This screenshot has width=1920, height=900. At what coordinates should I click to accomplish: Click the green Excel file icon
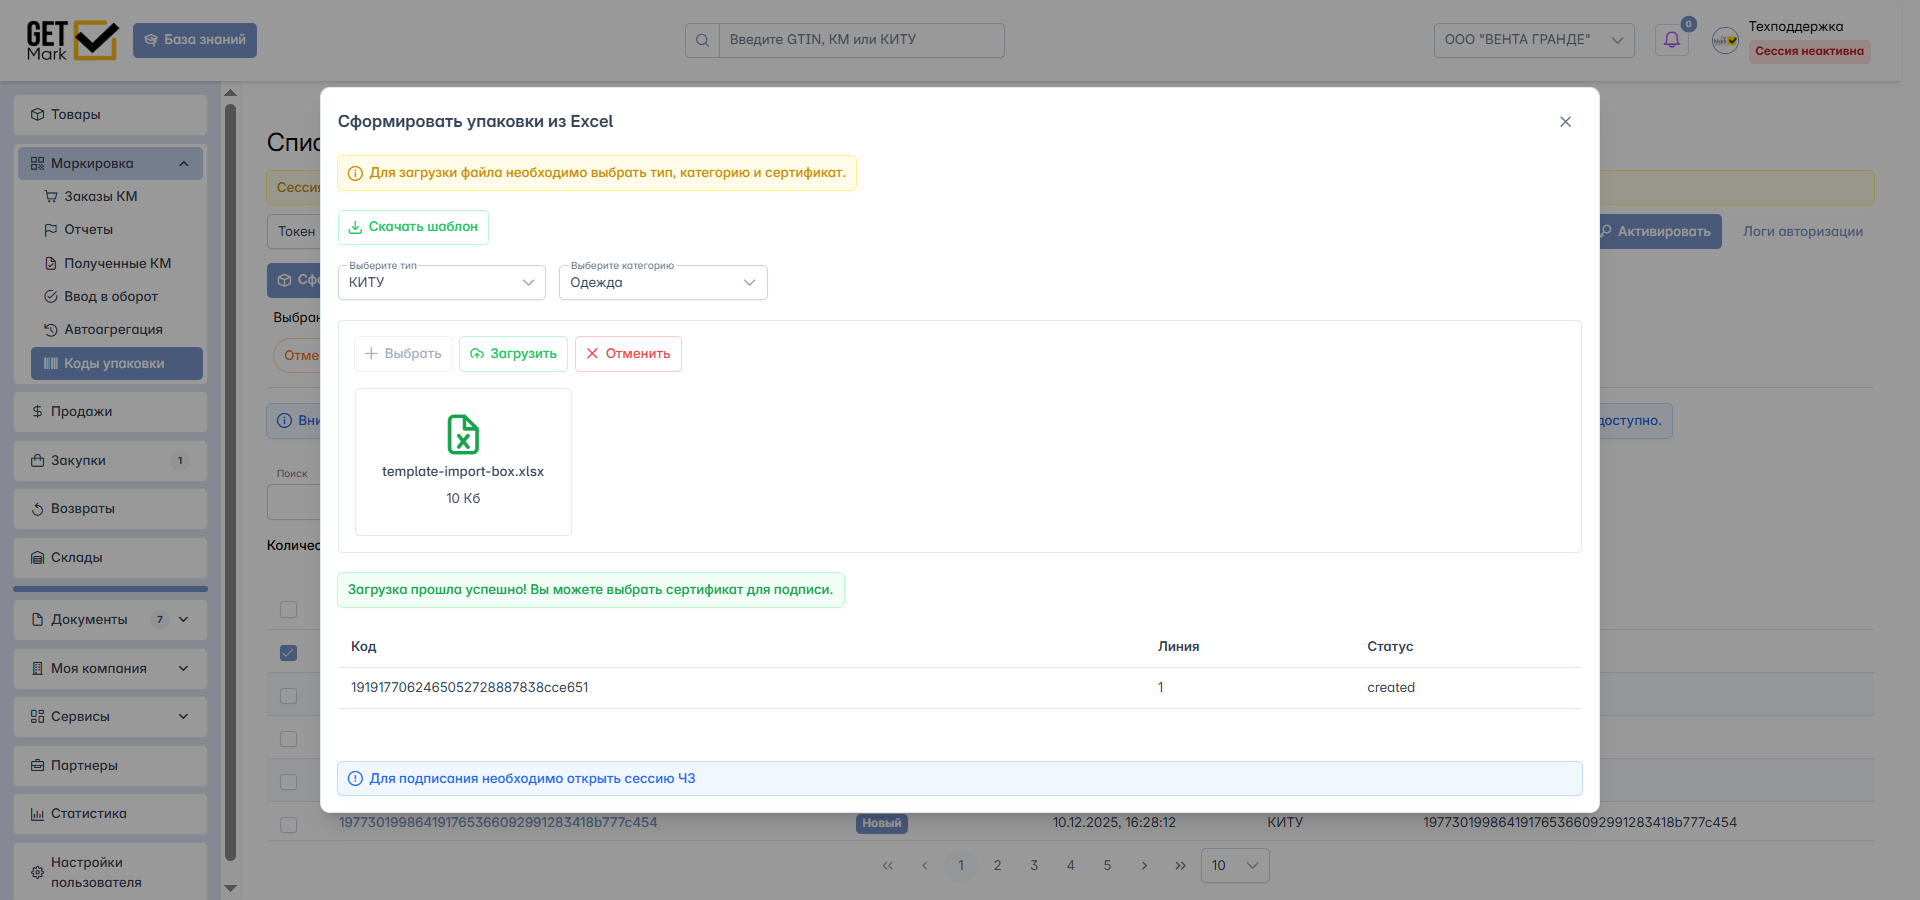click(x=463, y=434)
